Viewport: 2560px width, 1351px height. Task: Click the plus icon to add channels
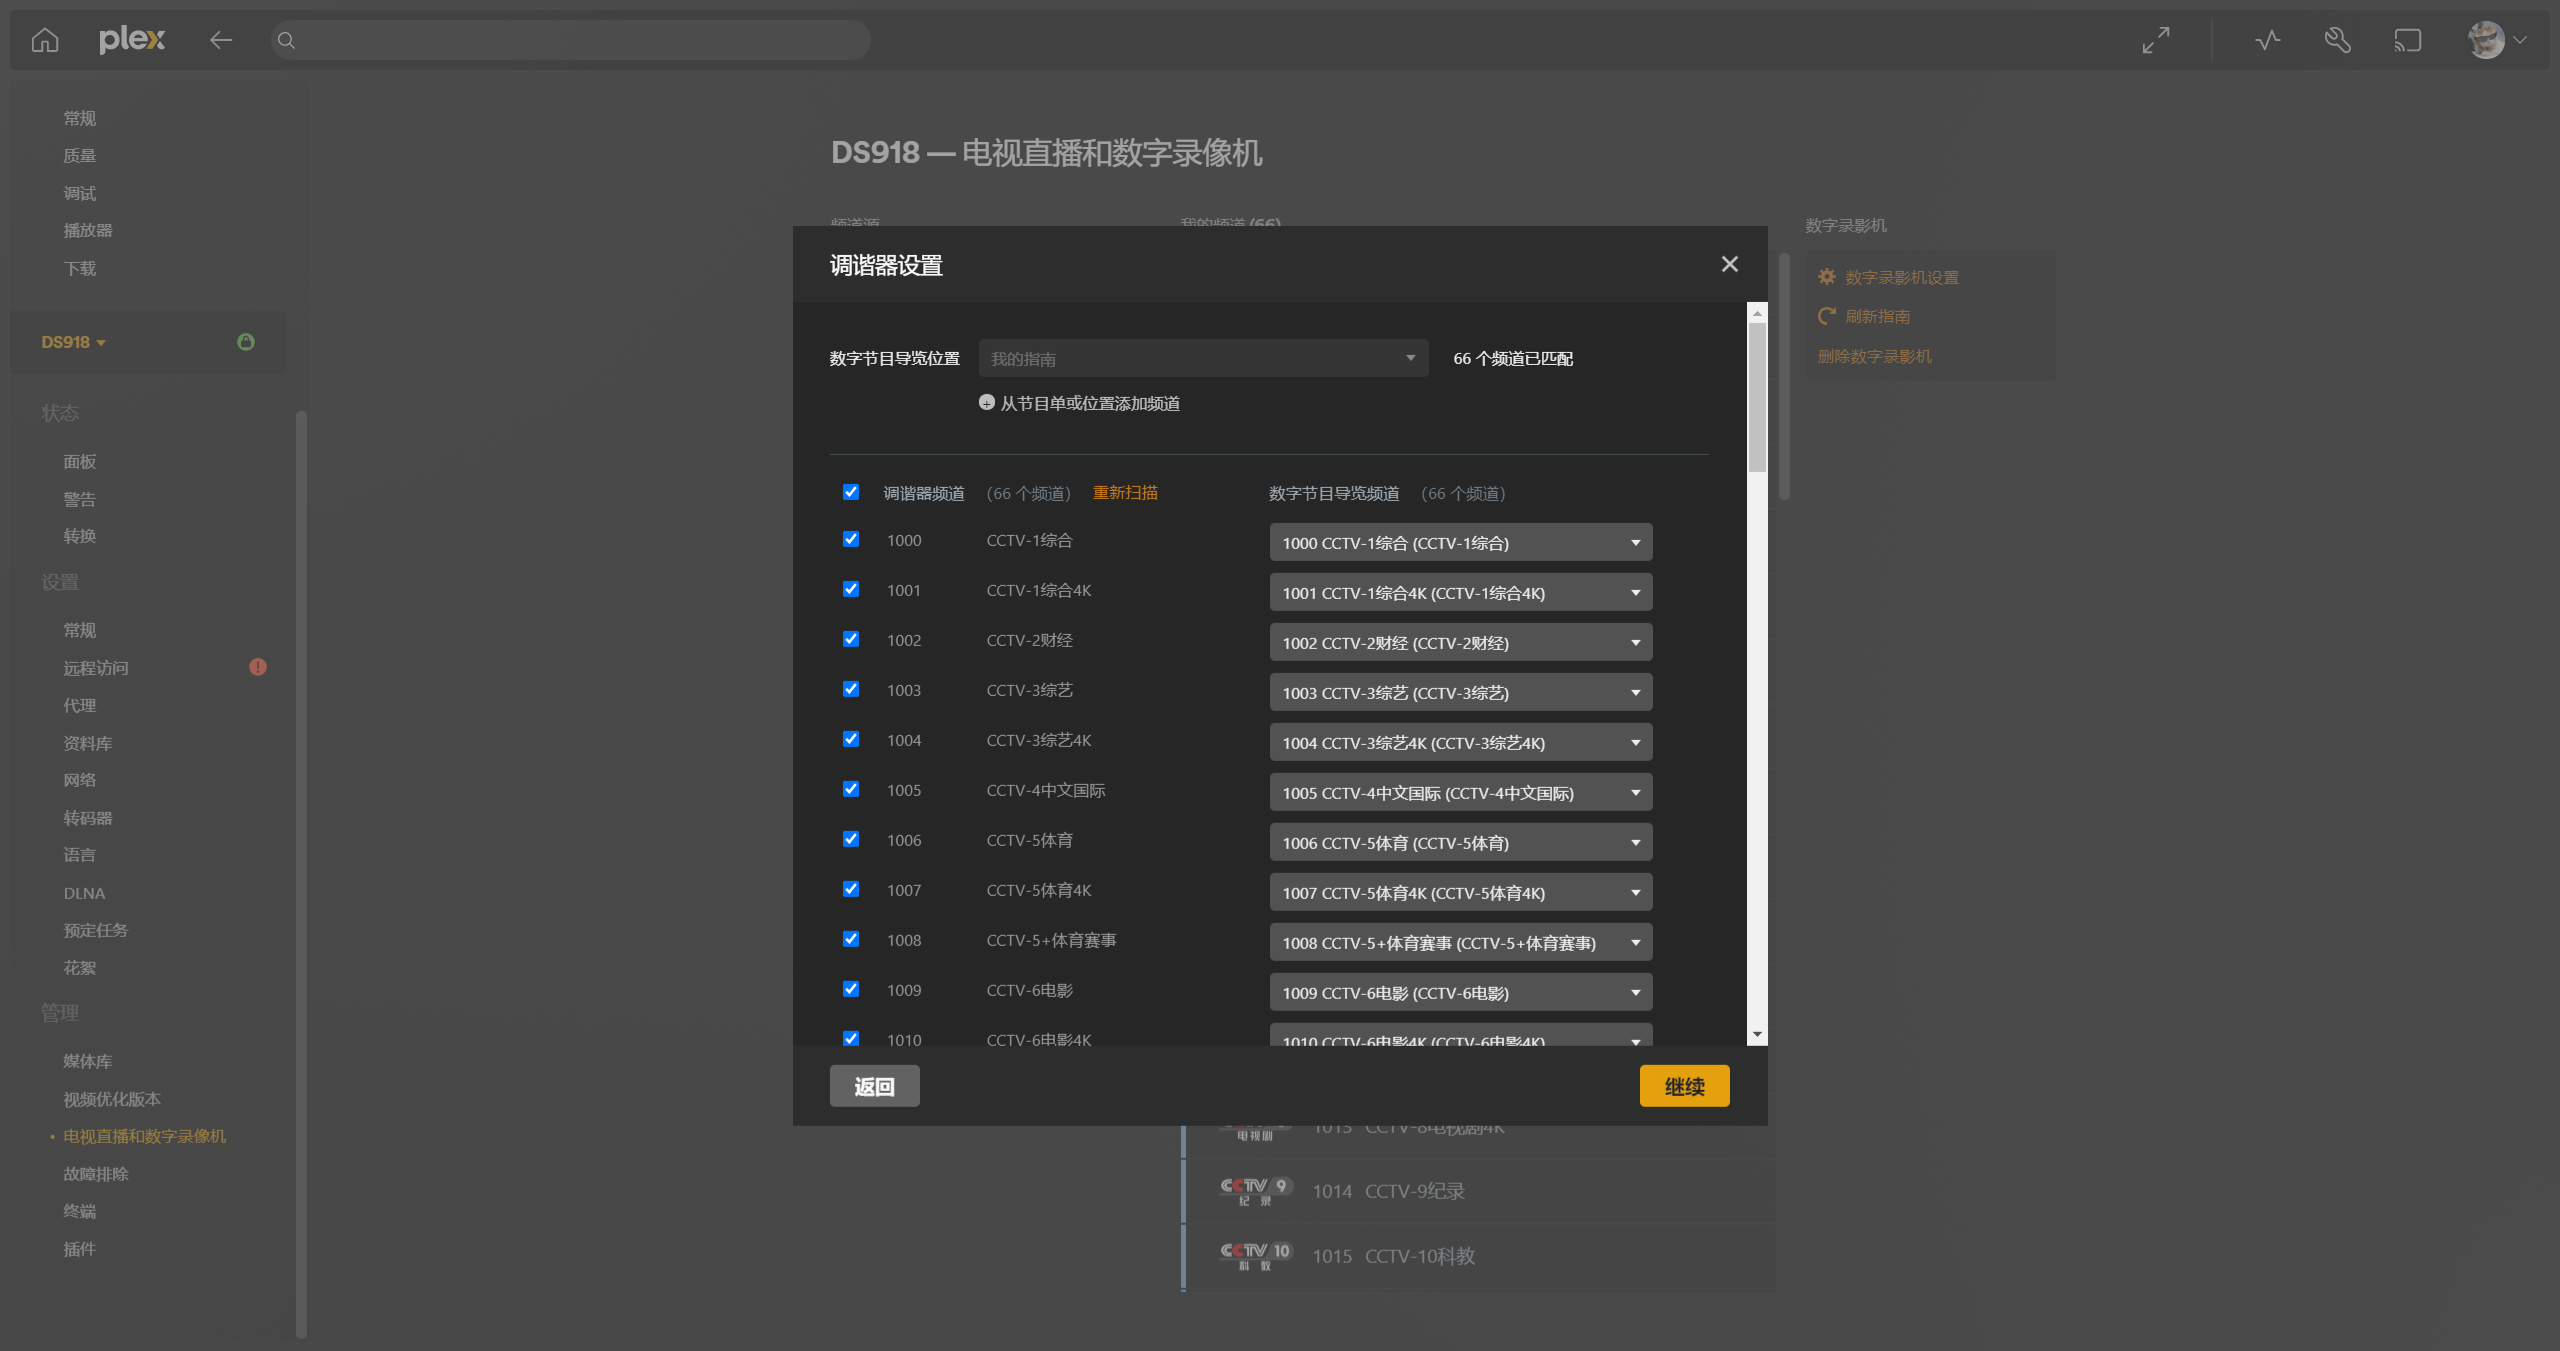point(987,402)
